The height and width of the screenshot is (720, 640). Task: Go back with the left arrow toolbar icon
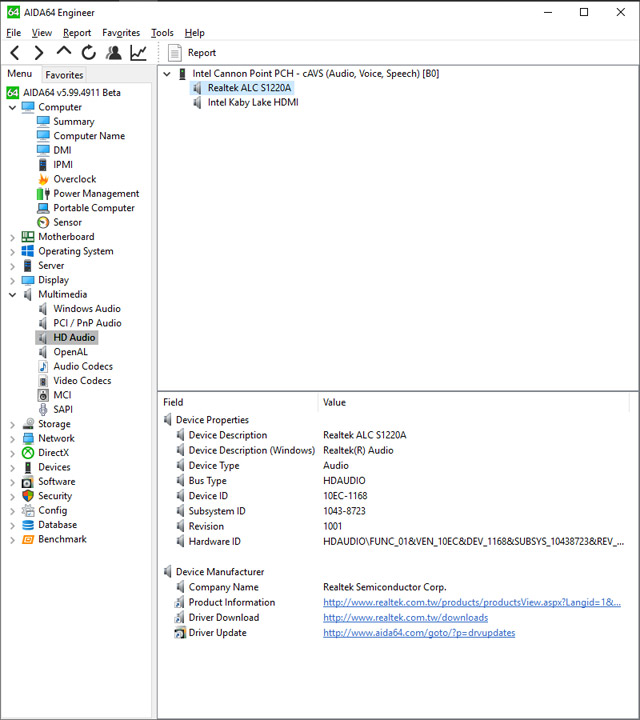pyautogui.click(x=15, y=53)
